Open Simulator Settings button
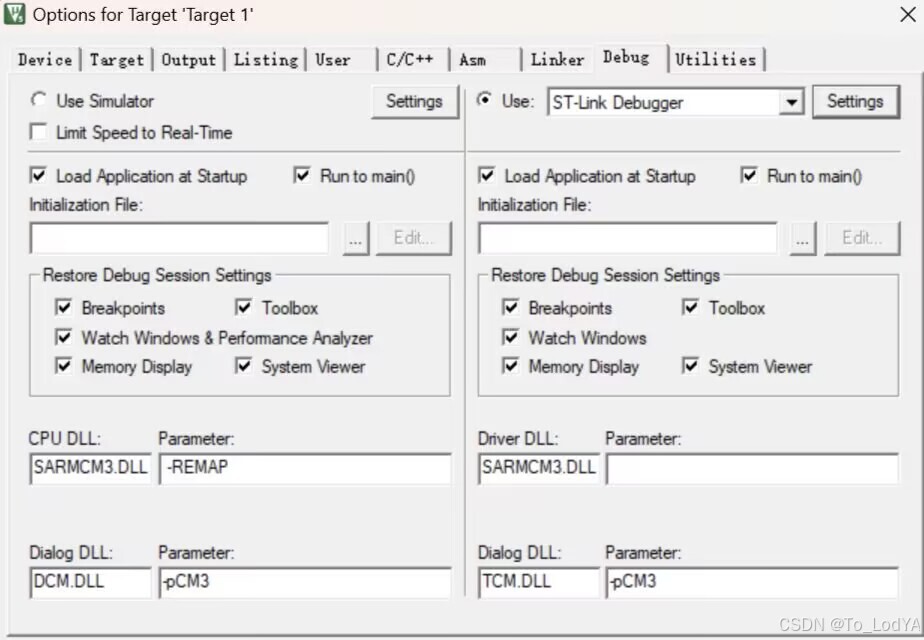 [414, 102]
